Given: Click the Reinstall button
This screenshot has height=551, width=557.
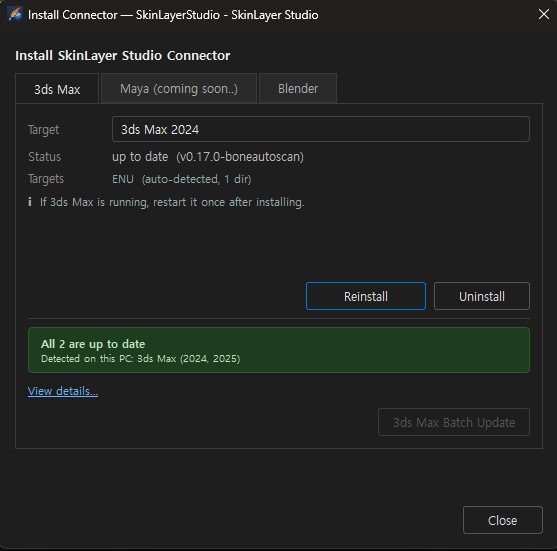Looking at the screenshot, I should 366,296.
